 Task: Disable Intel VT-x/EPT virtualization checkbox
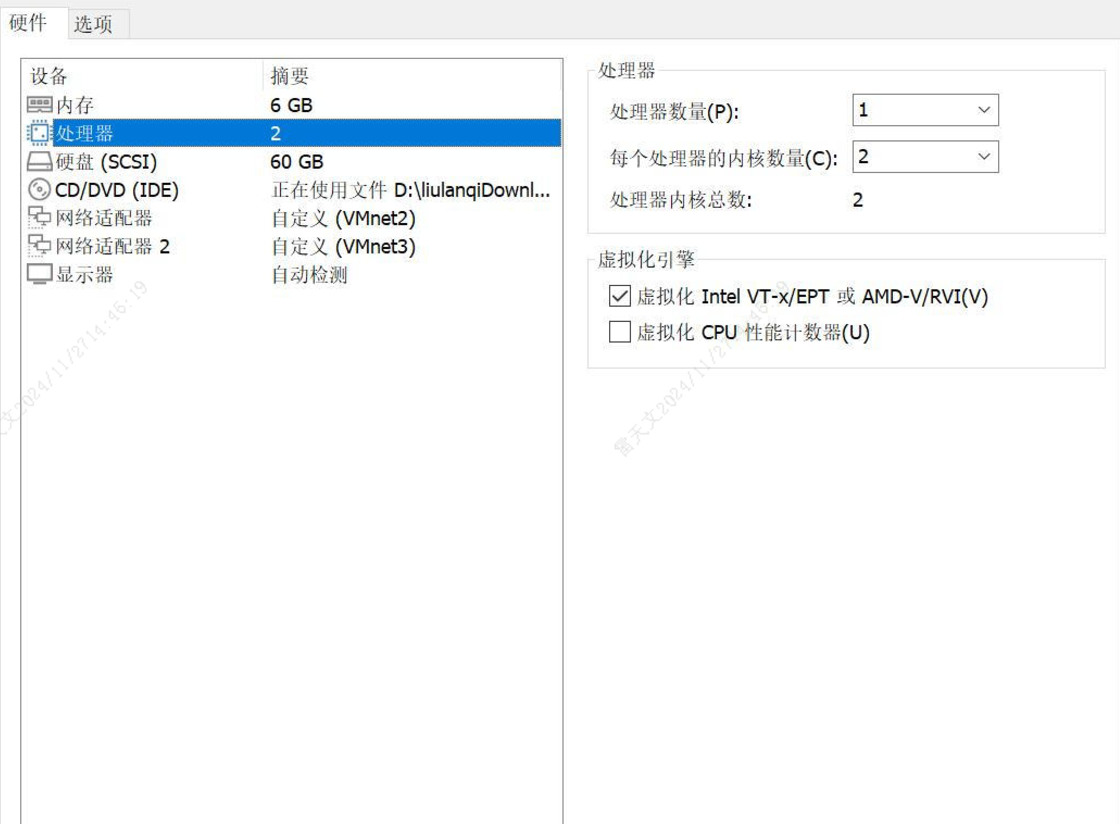[x=620, y=297]
